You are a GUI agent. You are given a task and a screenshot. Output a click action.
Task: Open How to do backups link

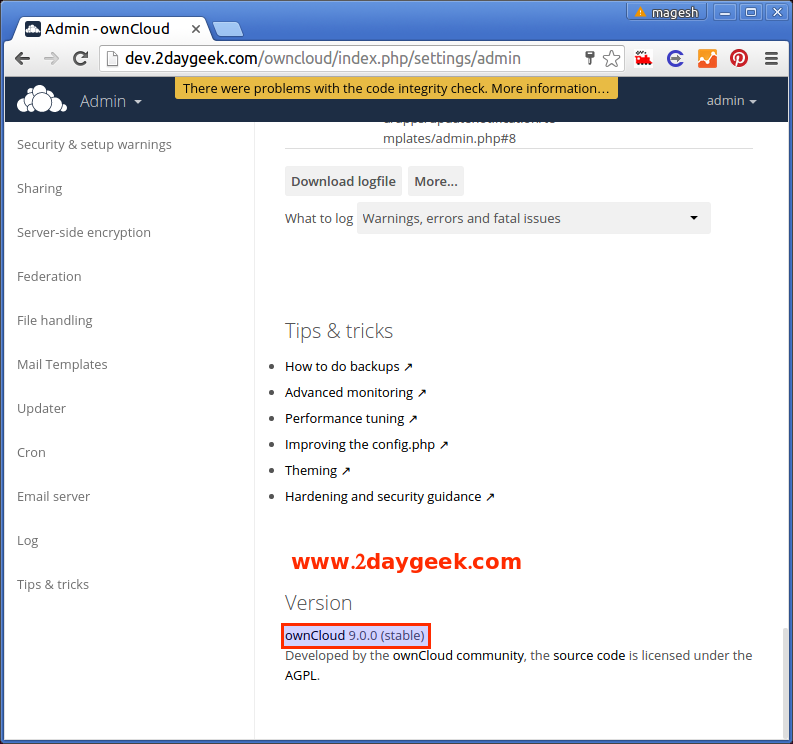(349, 367)
